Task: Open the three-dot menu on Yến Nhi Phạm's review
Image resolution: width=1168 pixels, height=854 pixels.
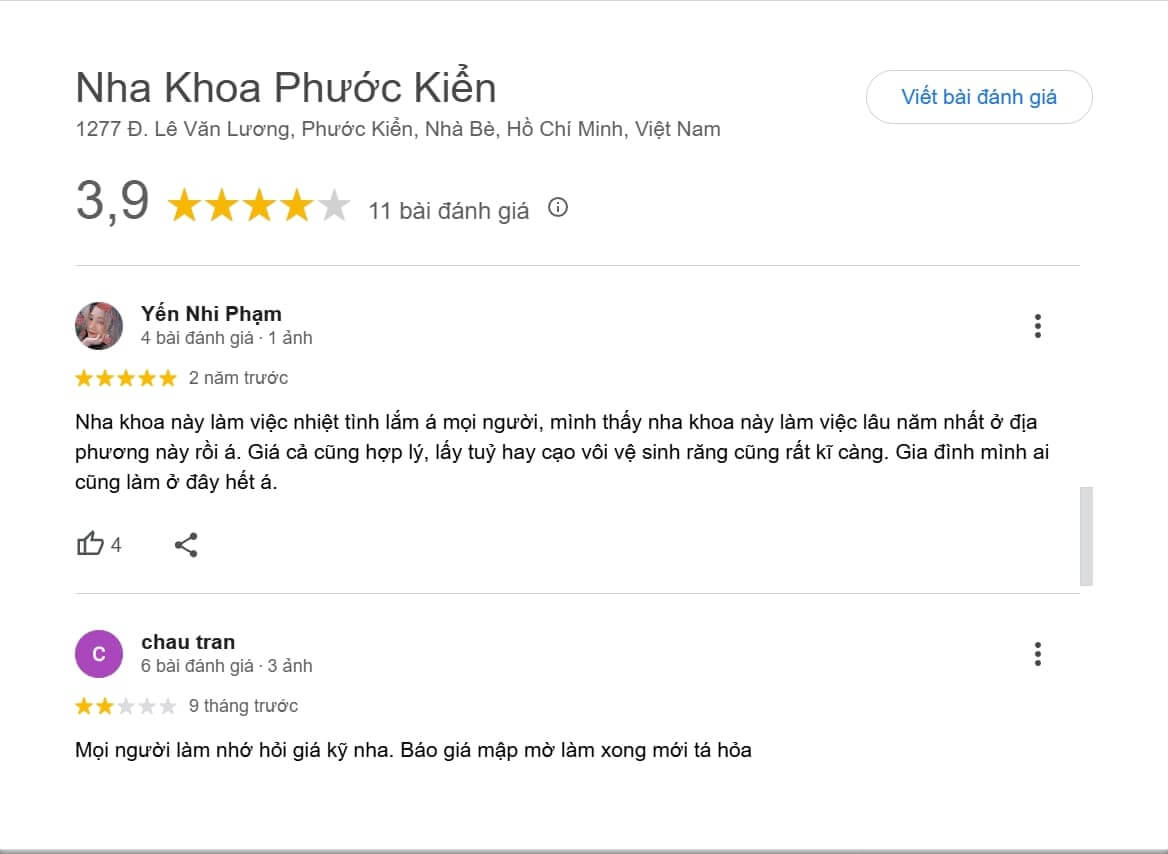Action: tap(1038, 326)
